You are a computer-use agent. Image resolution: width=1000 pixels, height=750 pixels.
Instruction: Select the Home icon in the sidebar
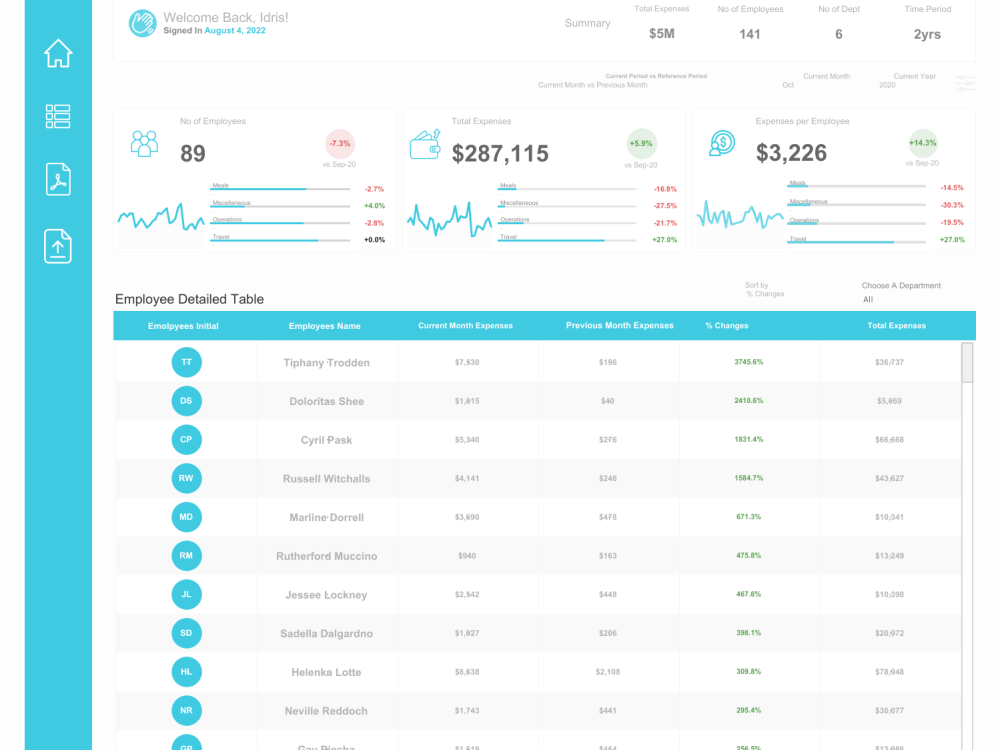(x=58, y=52)
